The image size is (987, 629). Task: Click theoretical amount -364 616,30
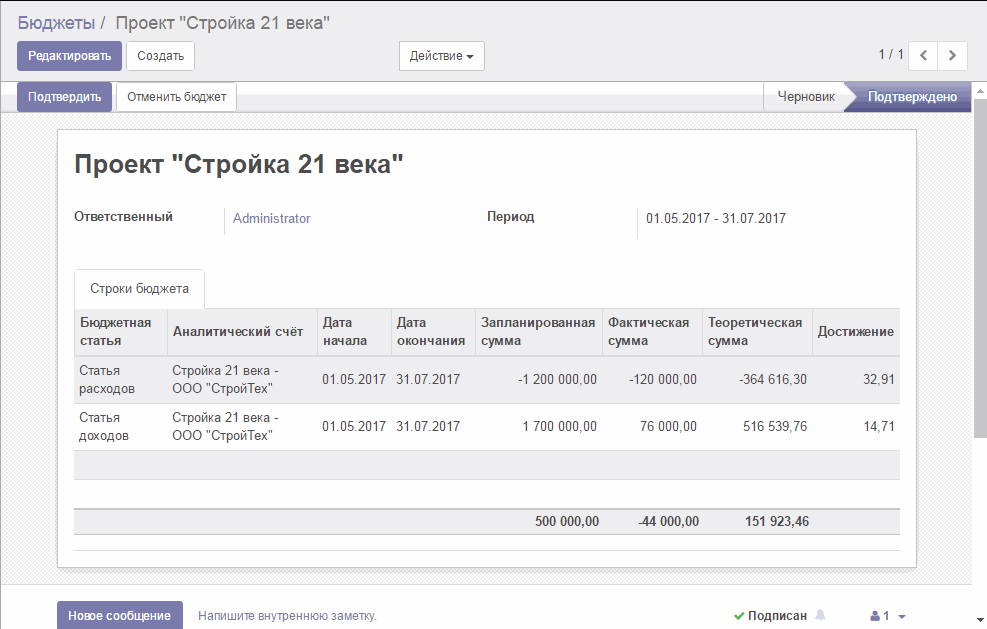pos(773,380)
